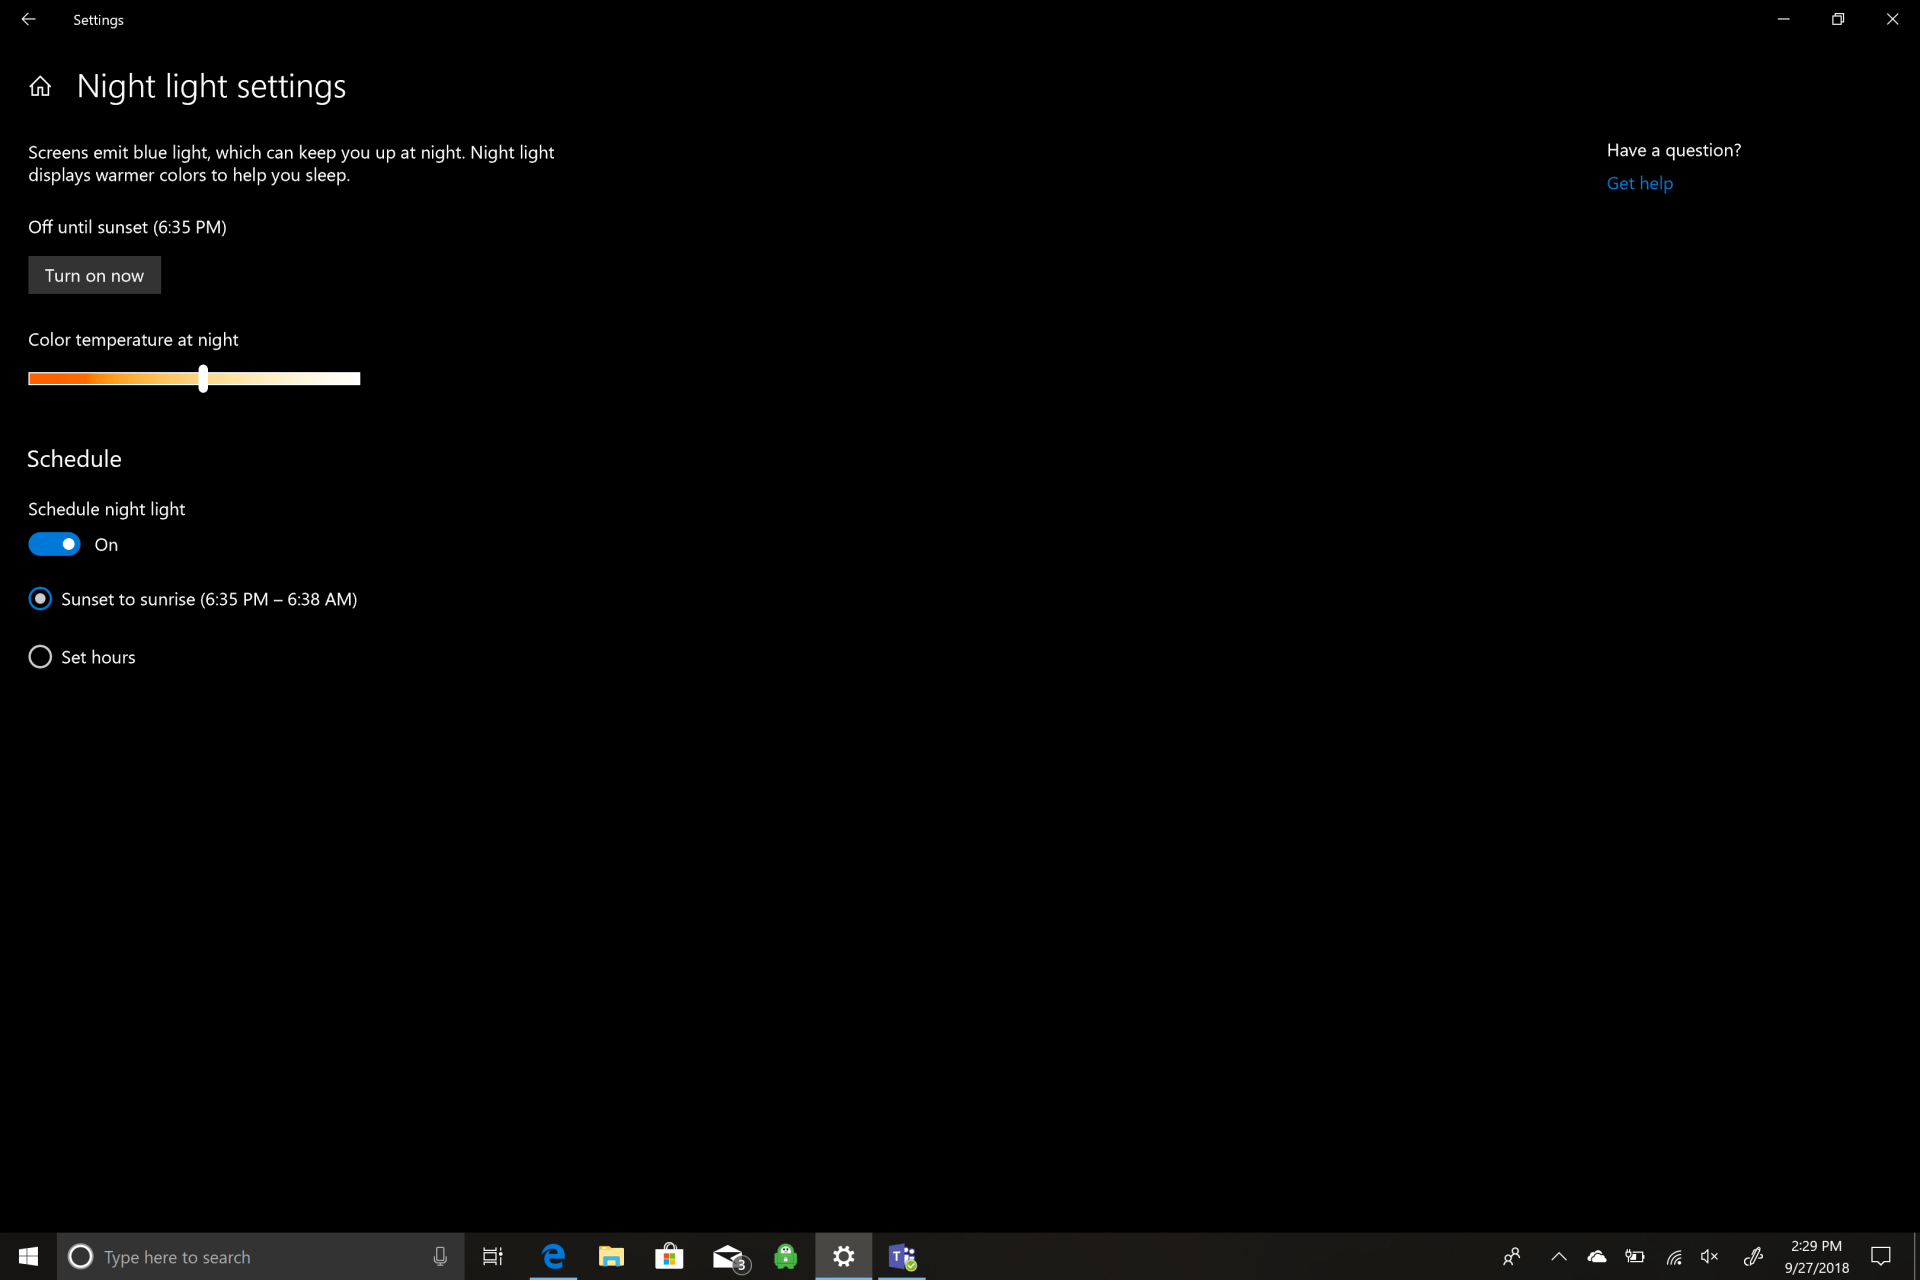Viewport: 1920px width, 1280px height.
Task: Close the Settings window
Action: coord(1892,19)
